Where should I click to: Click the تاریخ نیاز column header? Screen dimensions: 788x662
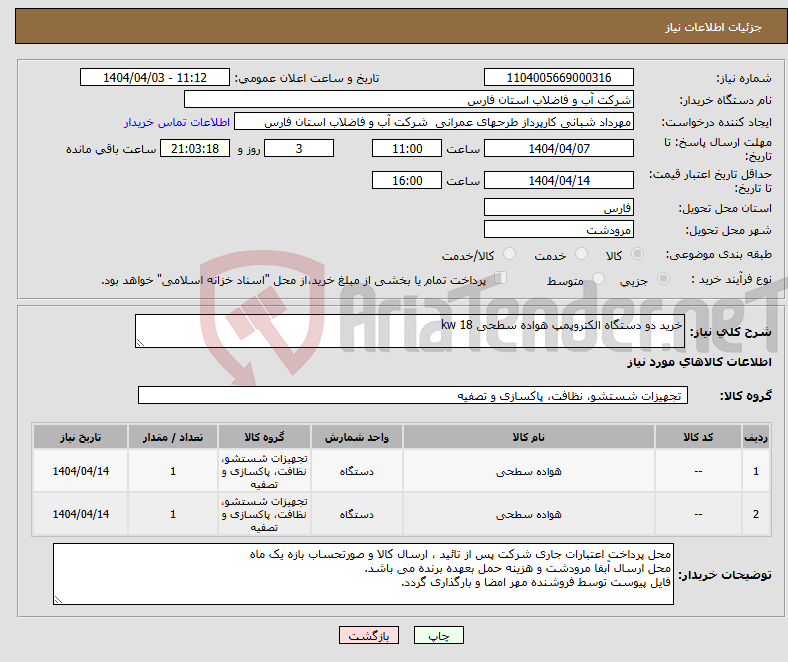coord(80,437)
